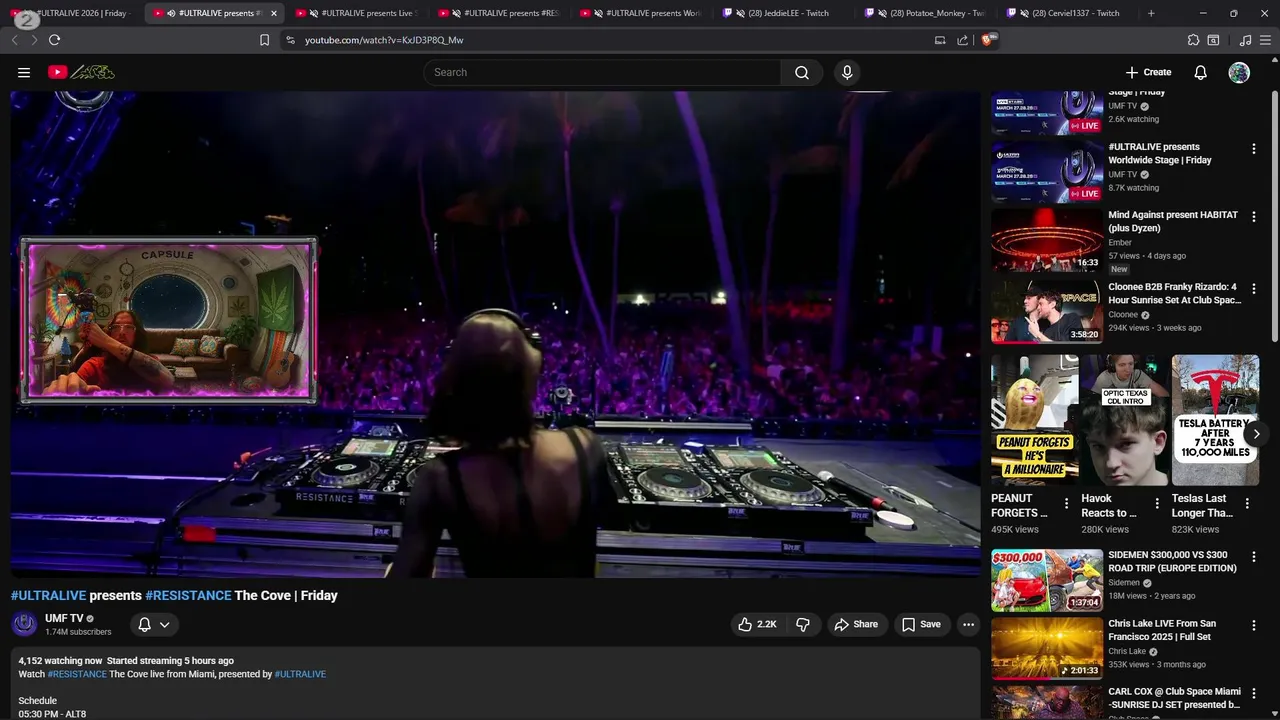
Task: Click the share page icon in address bar
Action: tap(963, 40)
